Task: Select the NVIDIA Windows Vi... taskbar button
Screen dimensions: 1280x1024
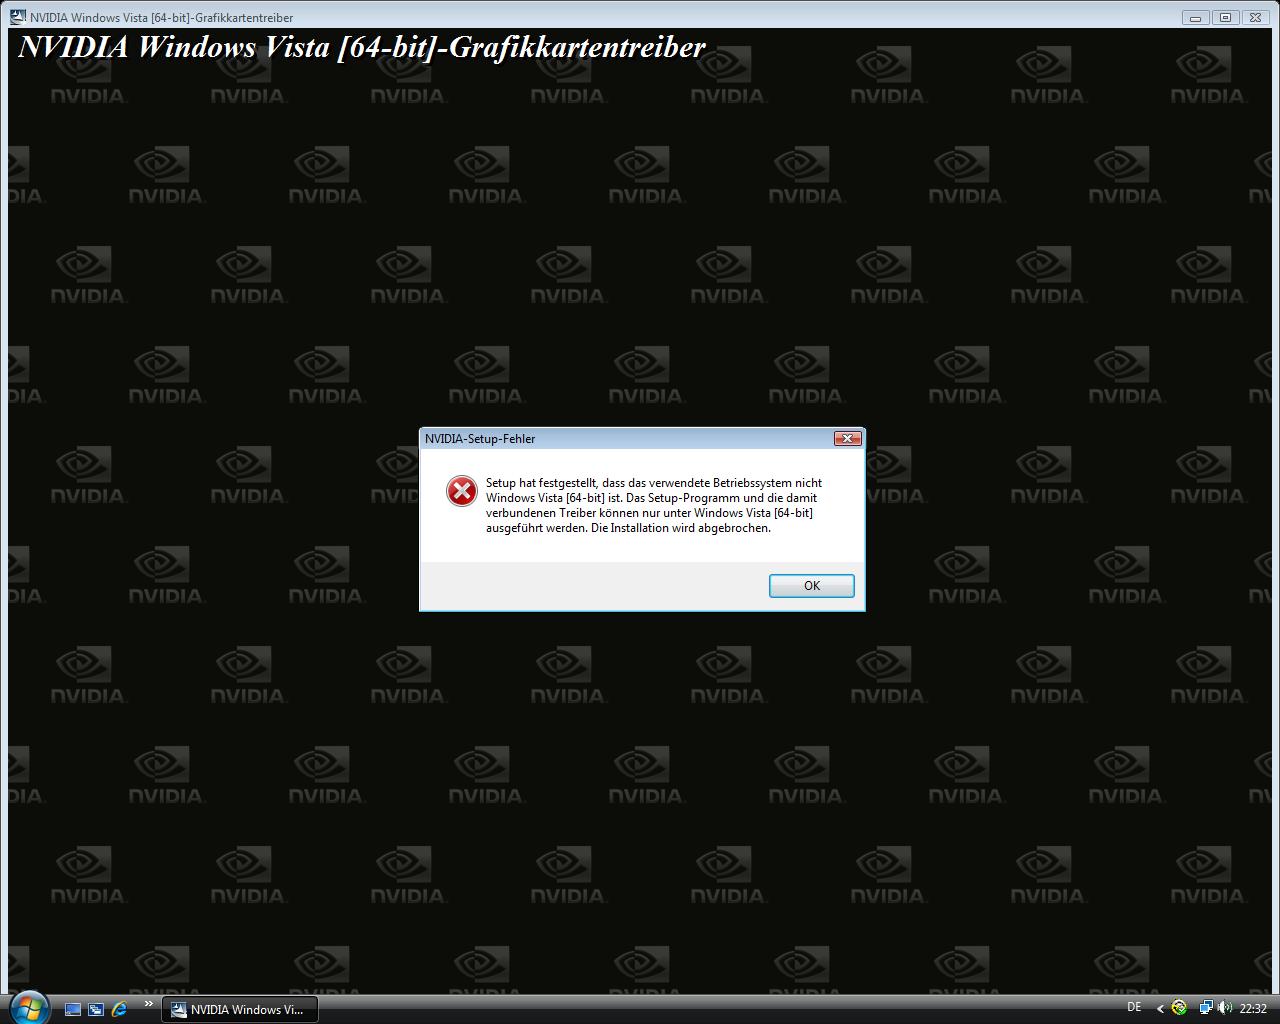Action: pyautogui.click(x=239, y=1009)
